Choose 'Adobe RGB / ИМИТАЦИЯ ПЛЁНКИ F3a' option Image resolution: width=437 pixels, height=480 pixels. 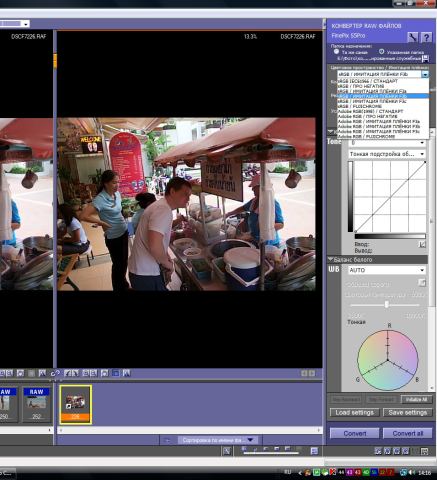(383, 121)
